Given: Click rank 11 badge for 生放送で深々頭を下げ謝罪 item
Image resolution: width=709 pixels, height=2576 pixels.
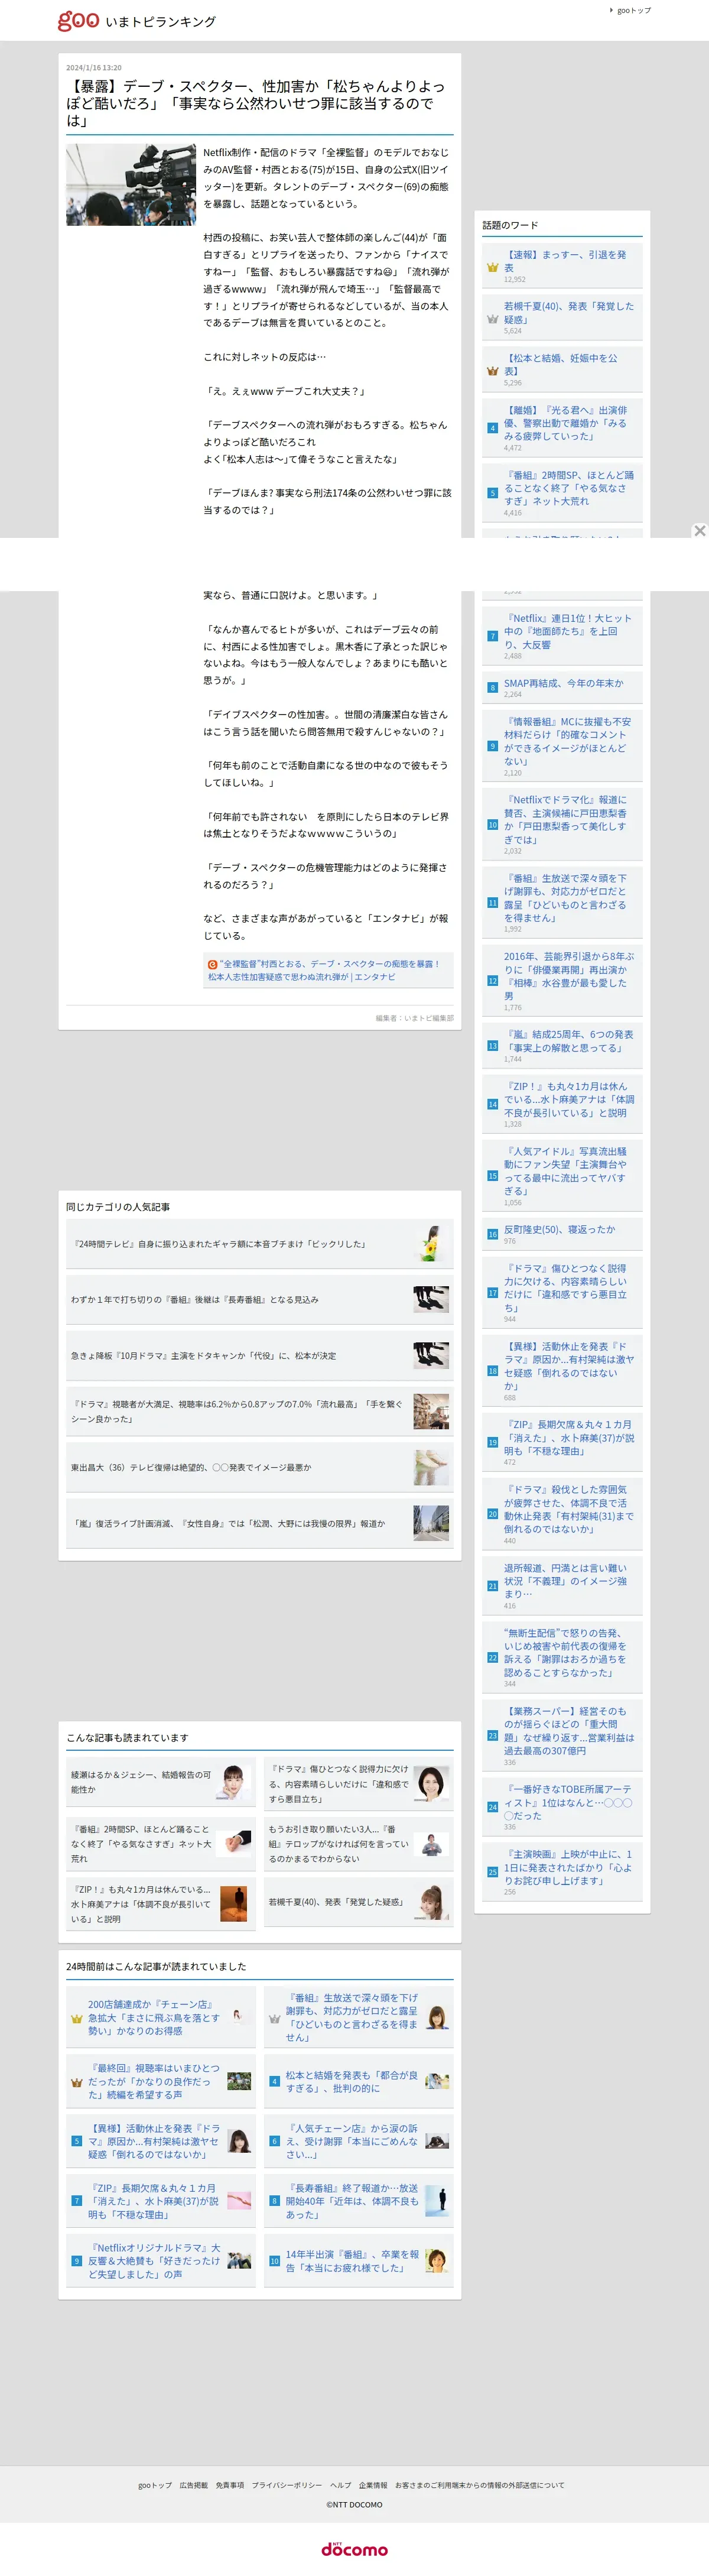Looking at the screenshot, I should pos(492,903).
